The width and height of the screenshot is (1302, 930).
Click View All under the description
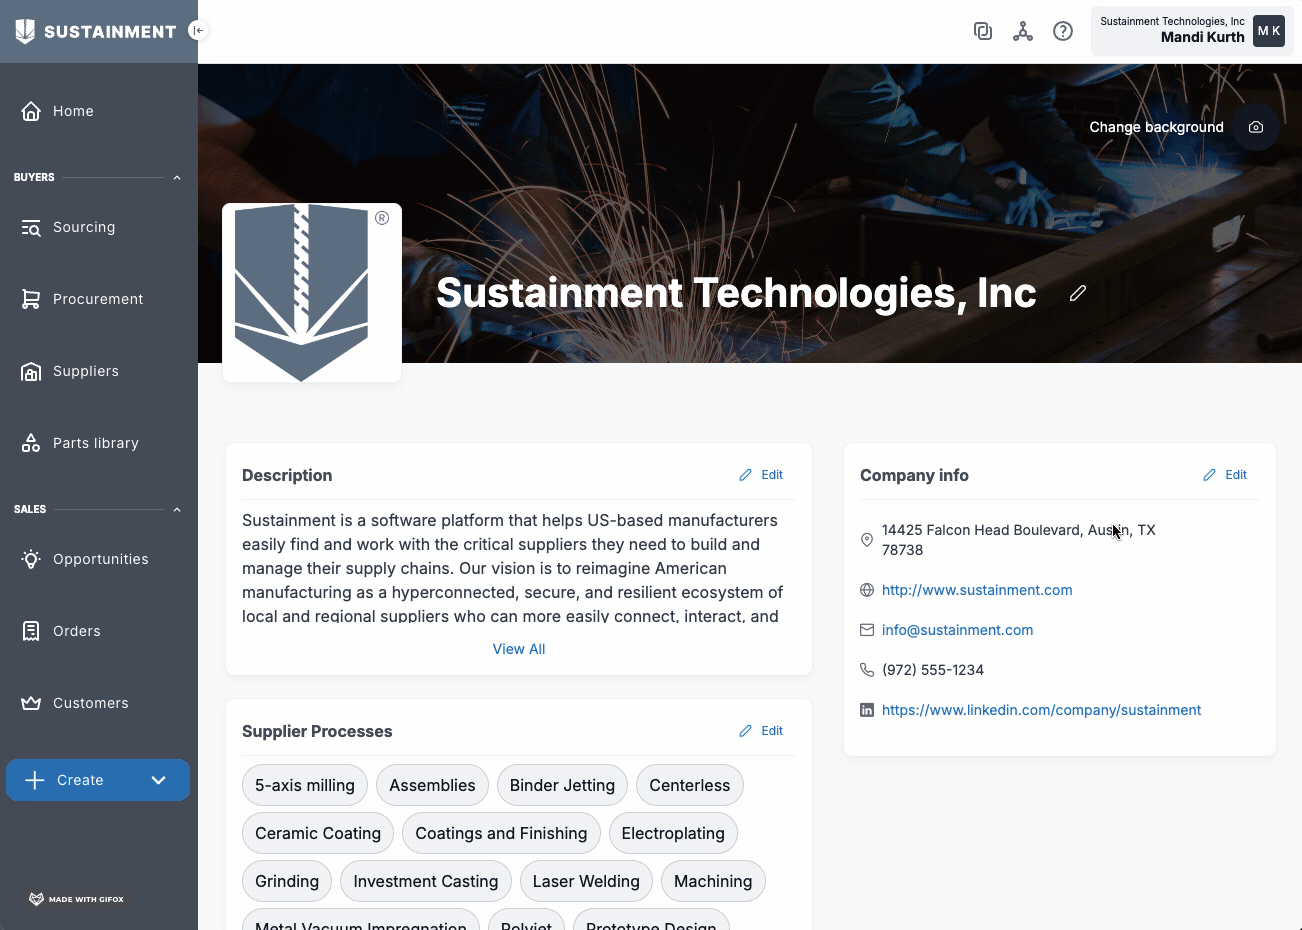click(x=518, y=649)
